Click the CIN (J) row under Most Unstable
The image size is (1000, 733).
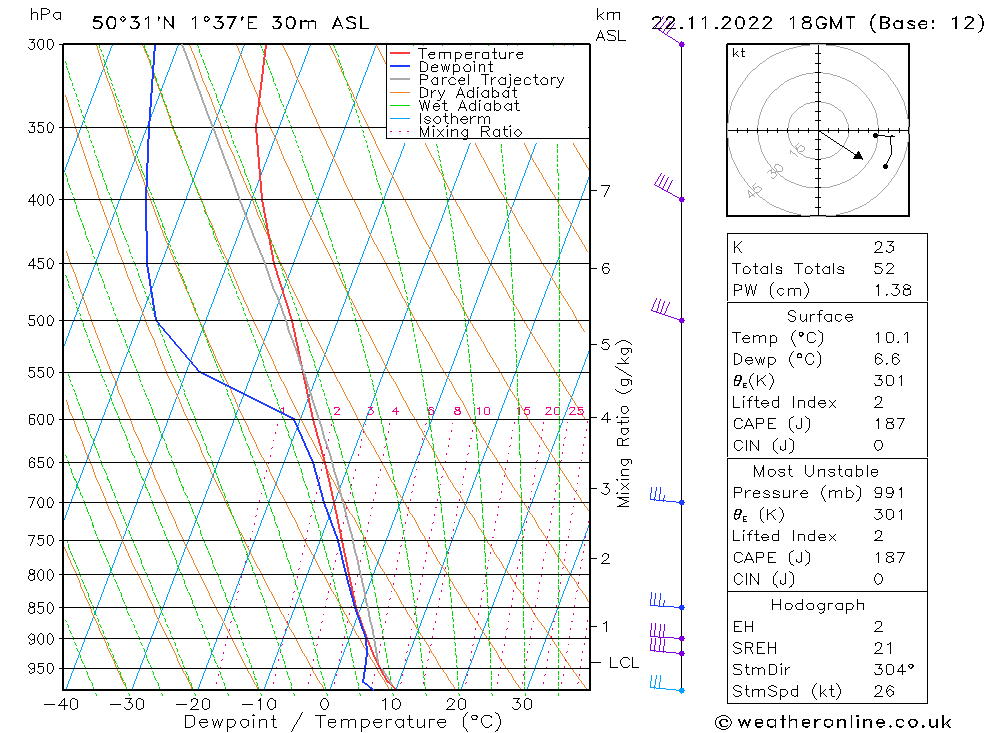[827, 579]
